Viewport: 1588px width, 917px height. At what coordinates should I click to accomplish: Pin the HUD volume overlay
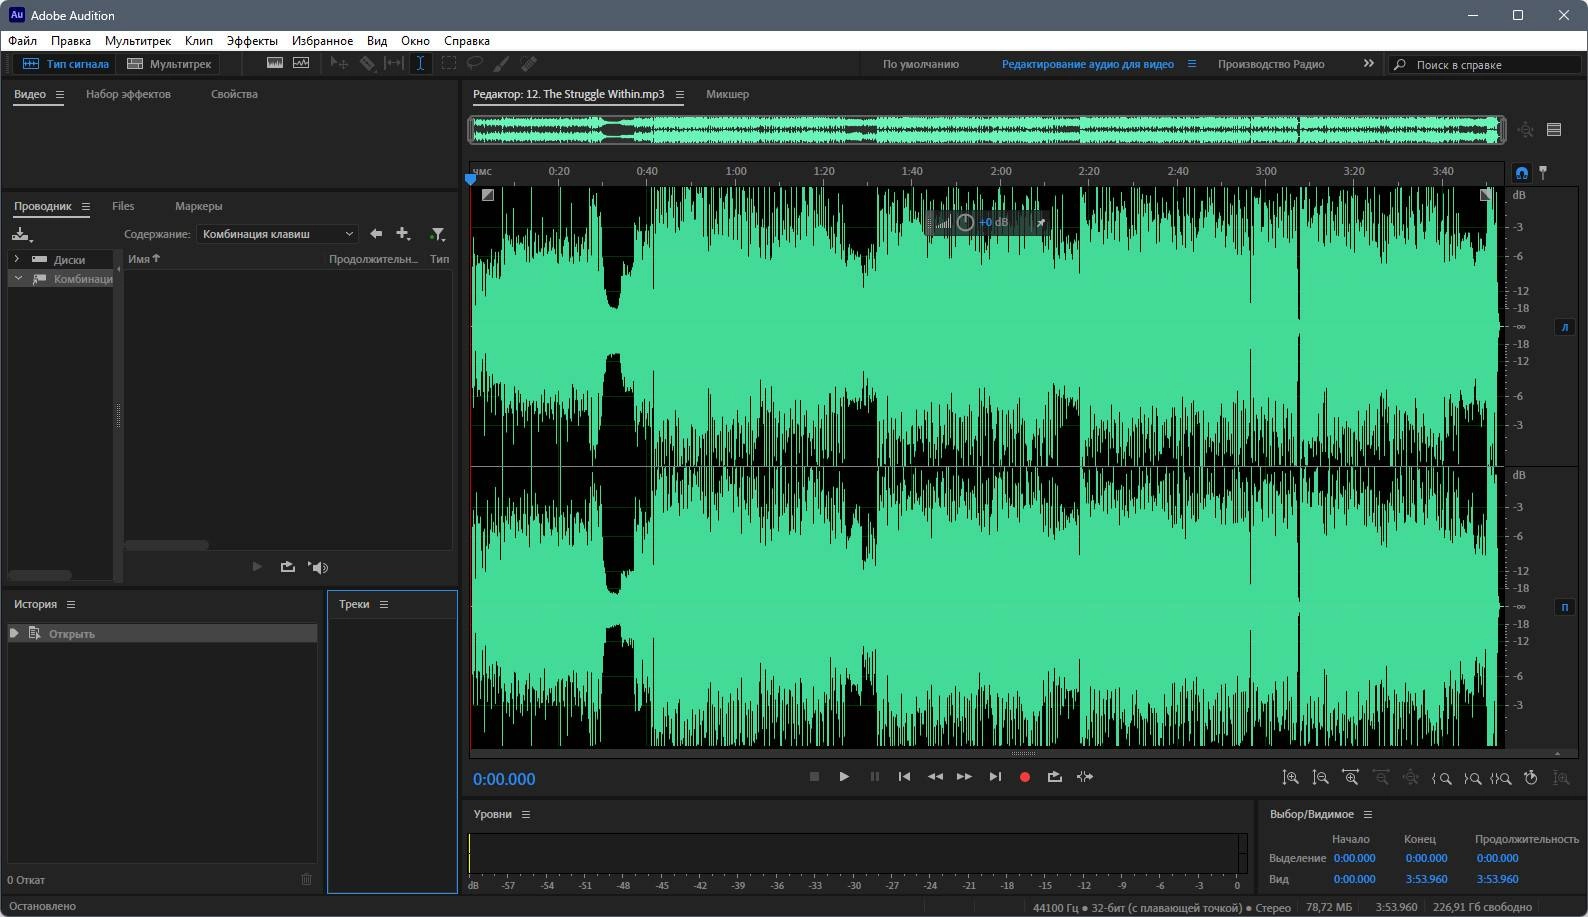click(1041, 222)
